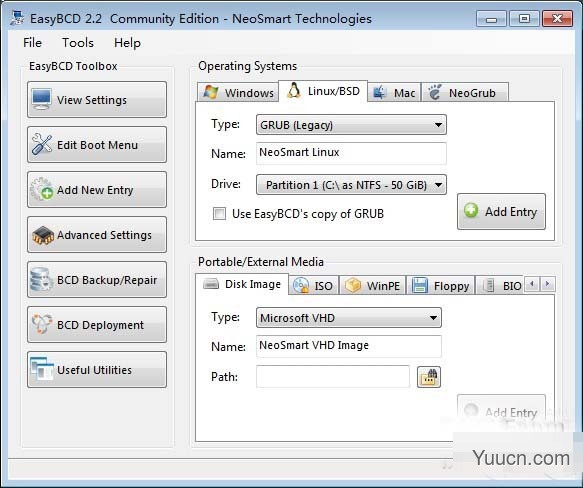Browse for disk image path with binoculars icon

tap(429, 377)
